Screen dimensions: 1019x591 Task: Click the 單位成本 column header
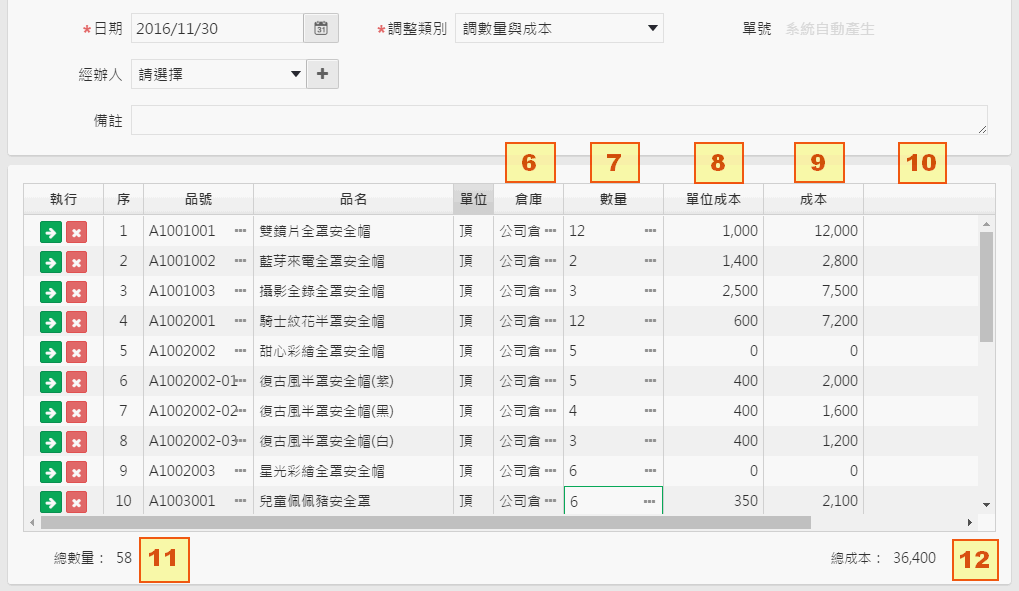[x=714, y=200]
